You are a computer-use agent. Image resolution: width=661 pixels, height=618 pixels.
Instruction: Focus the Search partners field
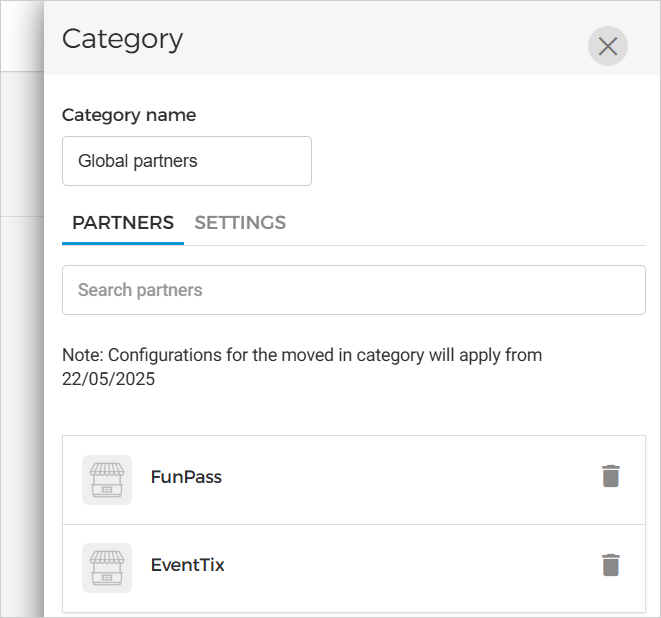point(353,290)
